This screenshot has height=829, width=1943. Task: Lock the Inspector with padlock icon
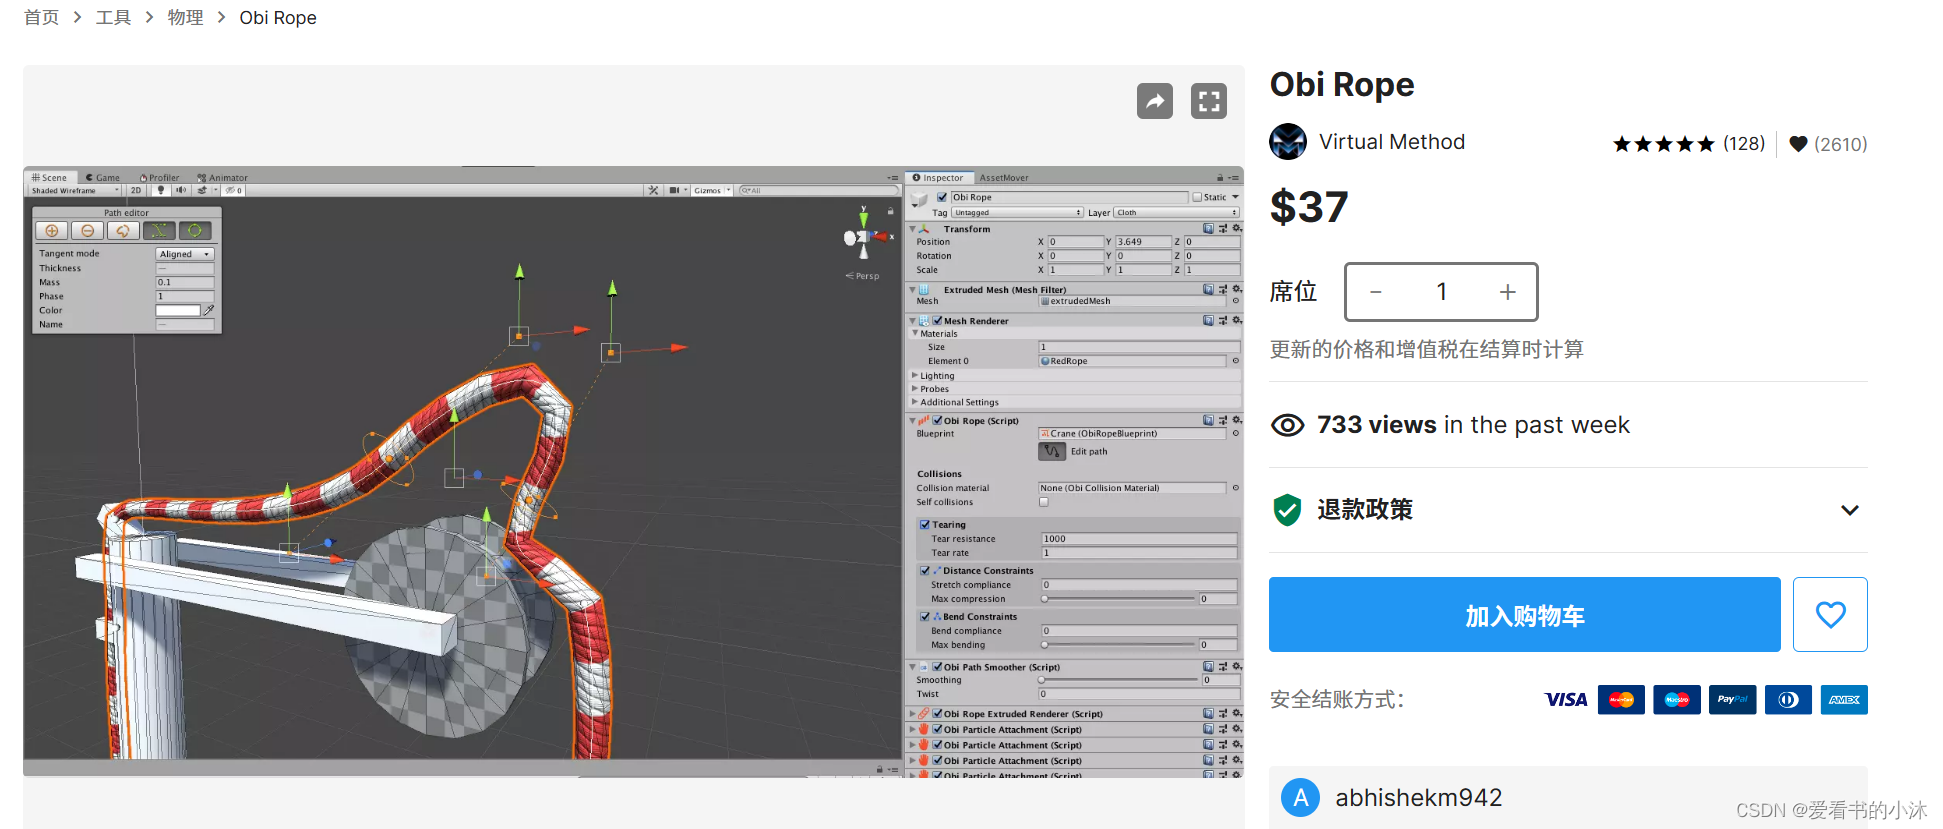click(1220, 178)
